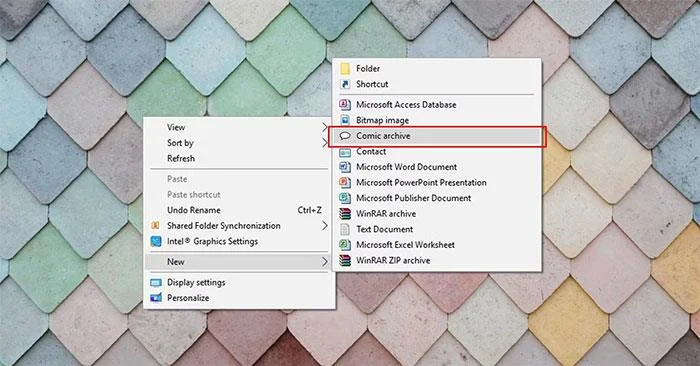Viewport: 700px width, 366px height.
Task: Click the Microsoft Publisher Document icon
Action: [345, 198]
